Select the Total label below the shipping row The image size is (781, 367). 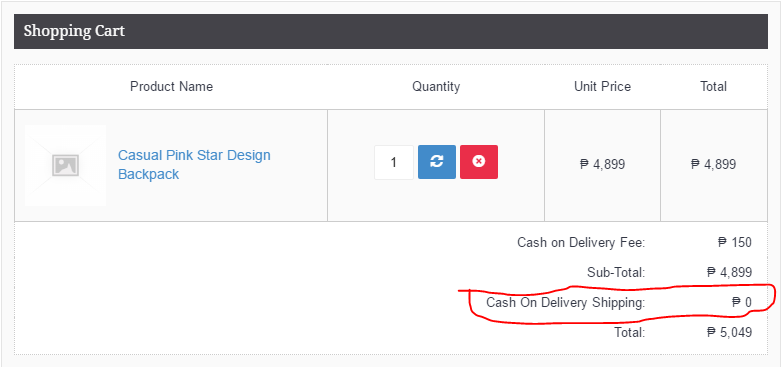pos(630,332)
